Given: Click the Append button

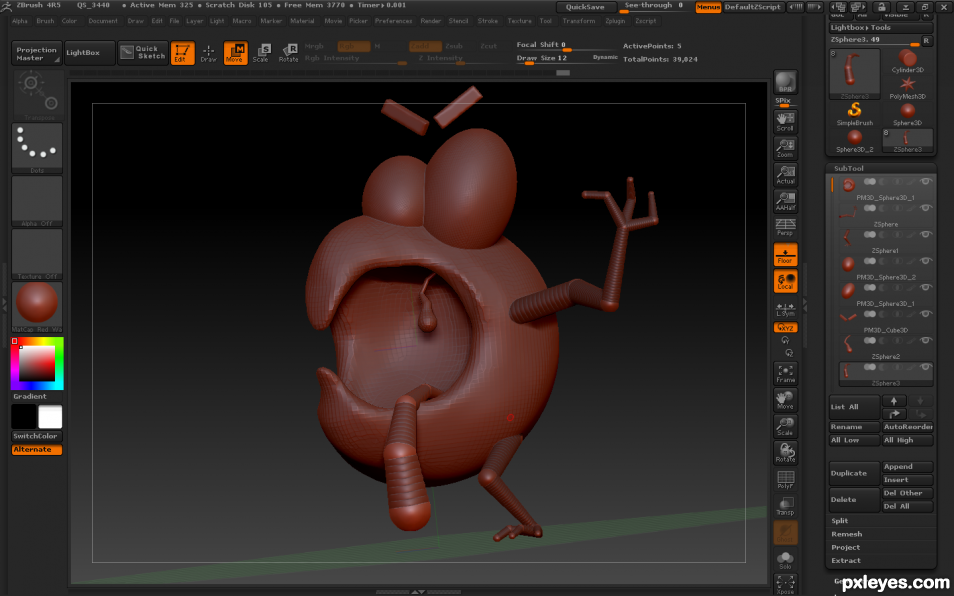Looking at the screenshot, I should point(907,466).
